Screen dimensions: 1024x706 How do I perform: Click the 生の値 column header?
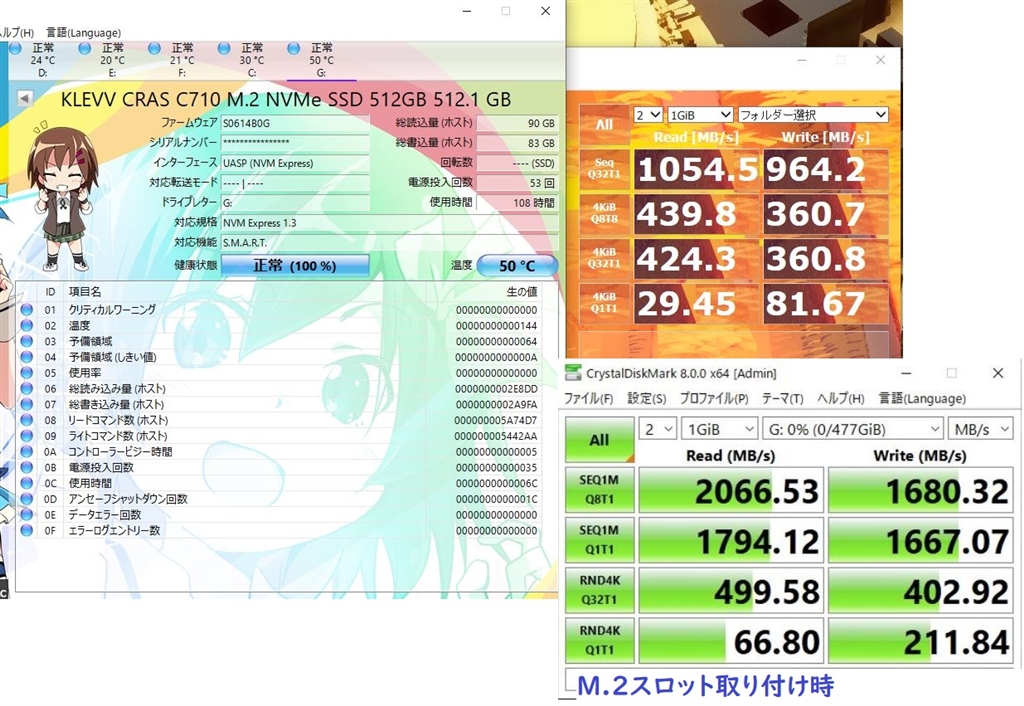521,291
